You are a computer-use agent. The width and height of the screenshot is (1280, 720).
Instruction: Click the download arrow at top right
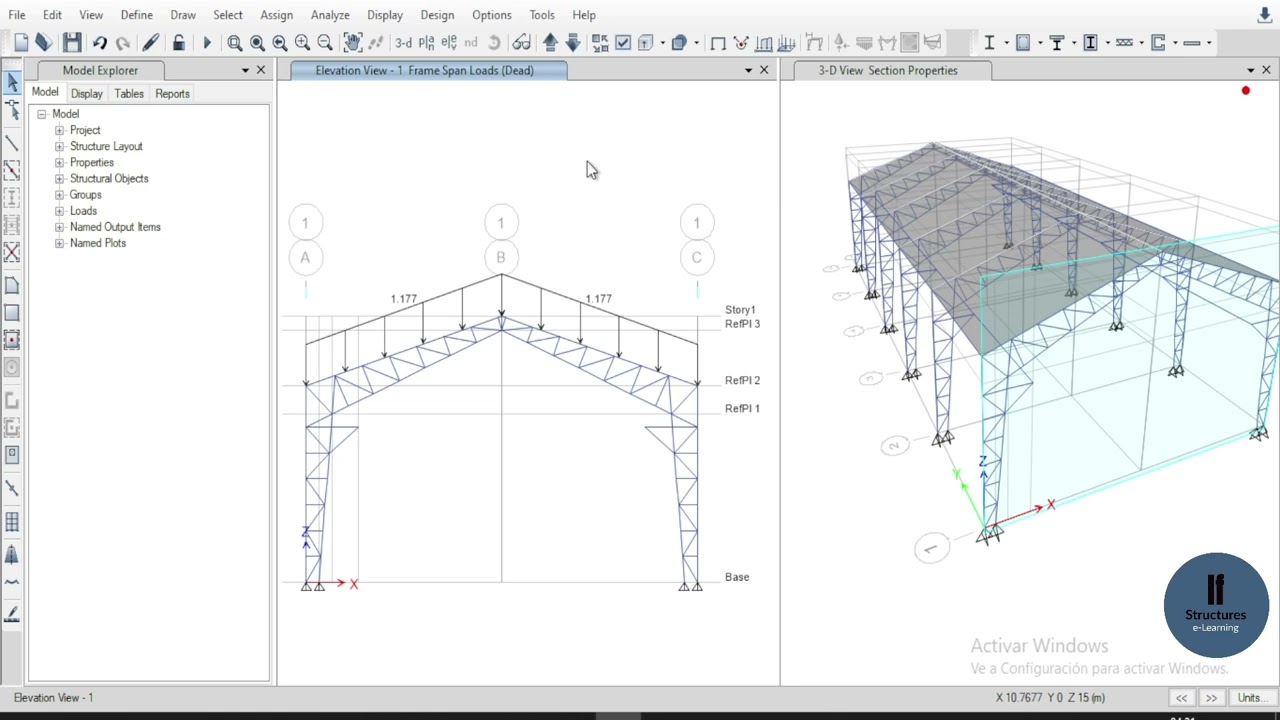coord(1265,15)
